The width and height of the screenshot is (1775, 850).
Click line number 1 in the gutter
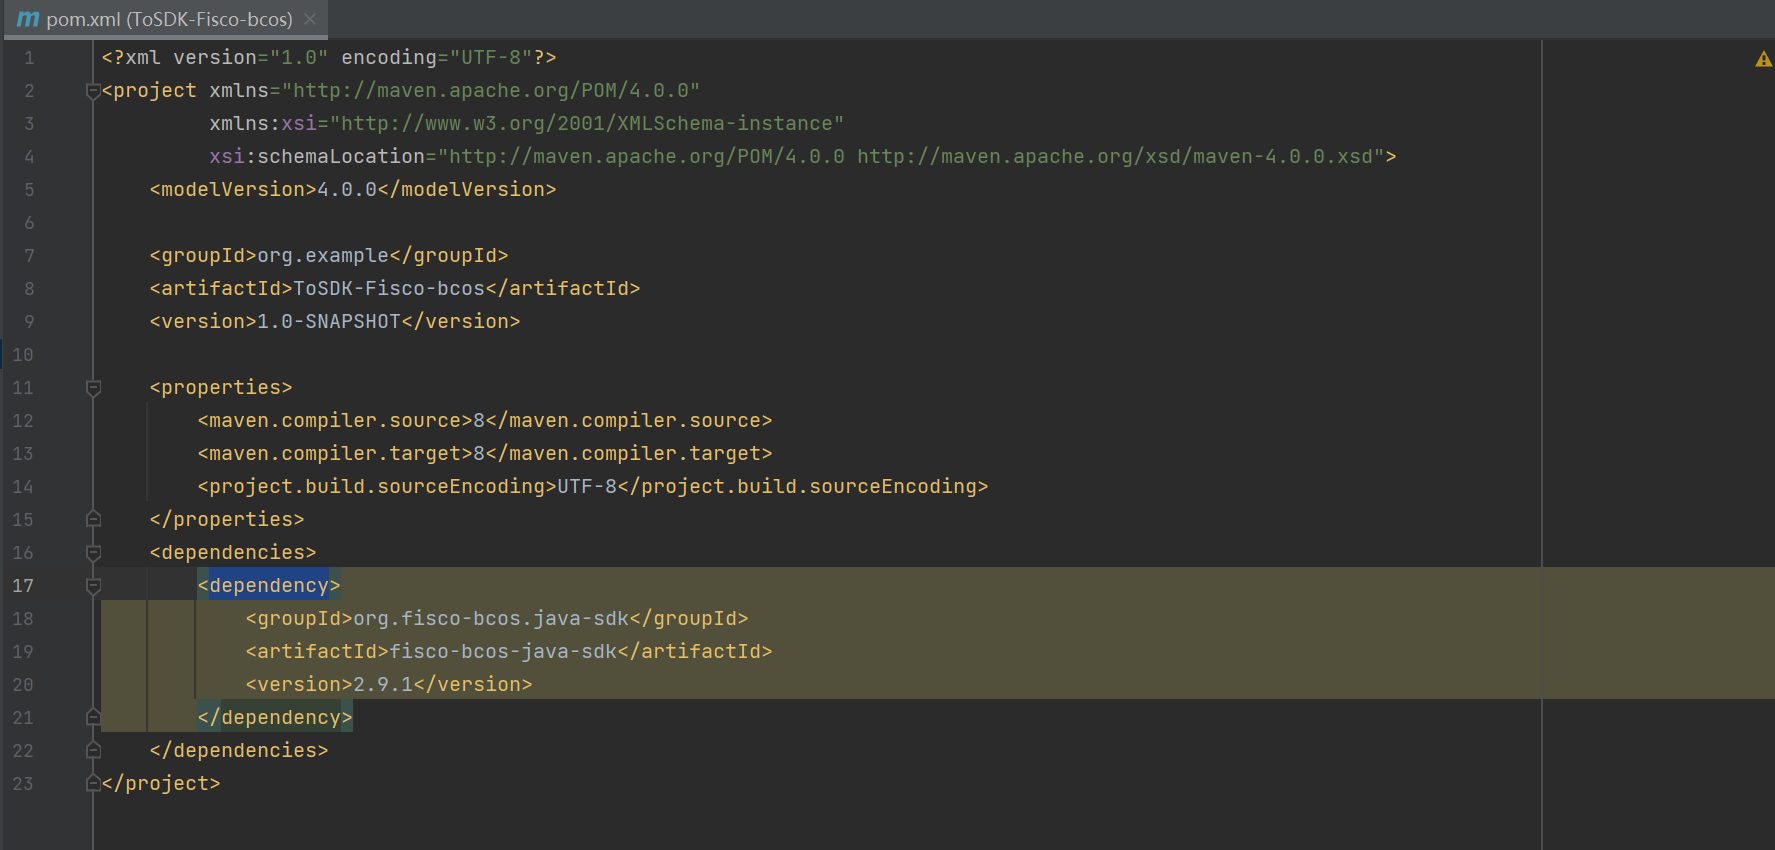29,58
